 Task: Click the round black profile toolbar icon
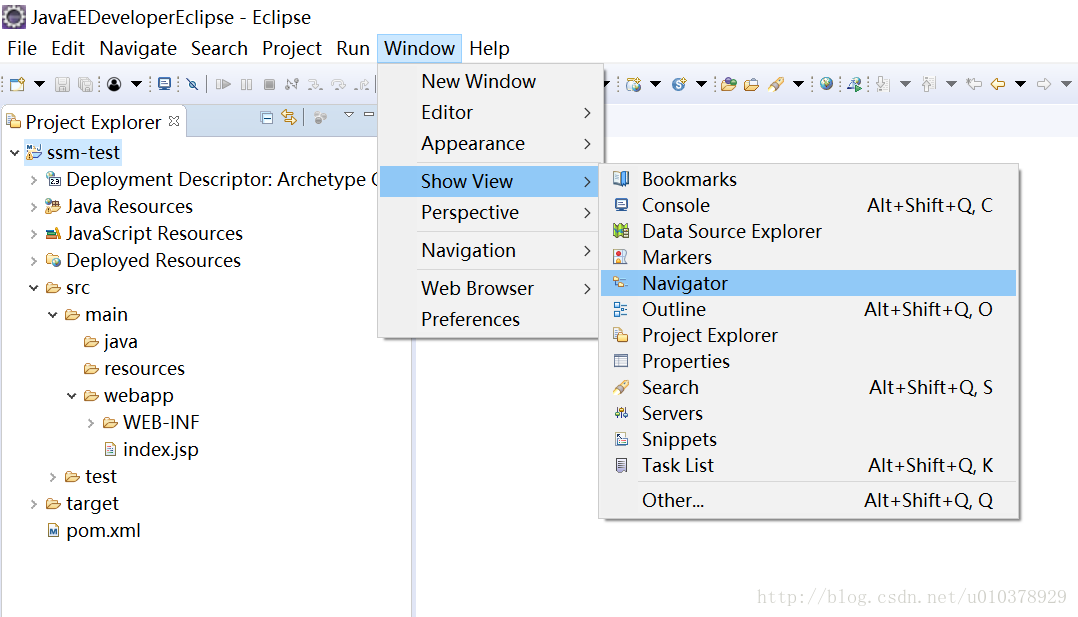coord(114,85)
